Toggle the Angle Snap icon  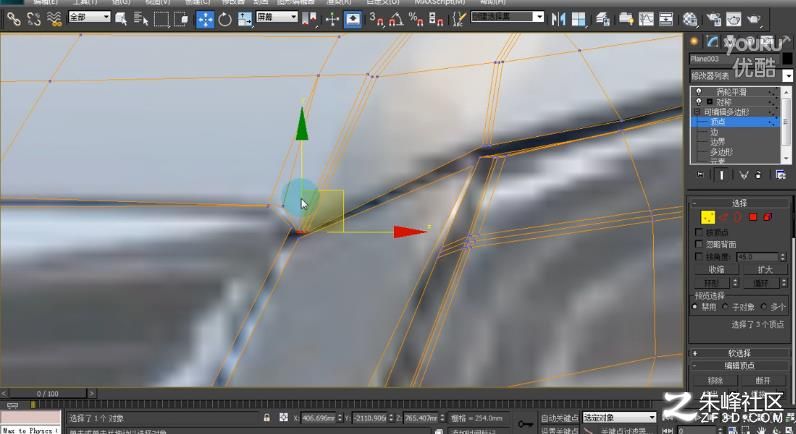(x=396, y=19)
